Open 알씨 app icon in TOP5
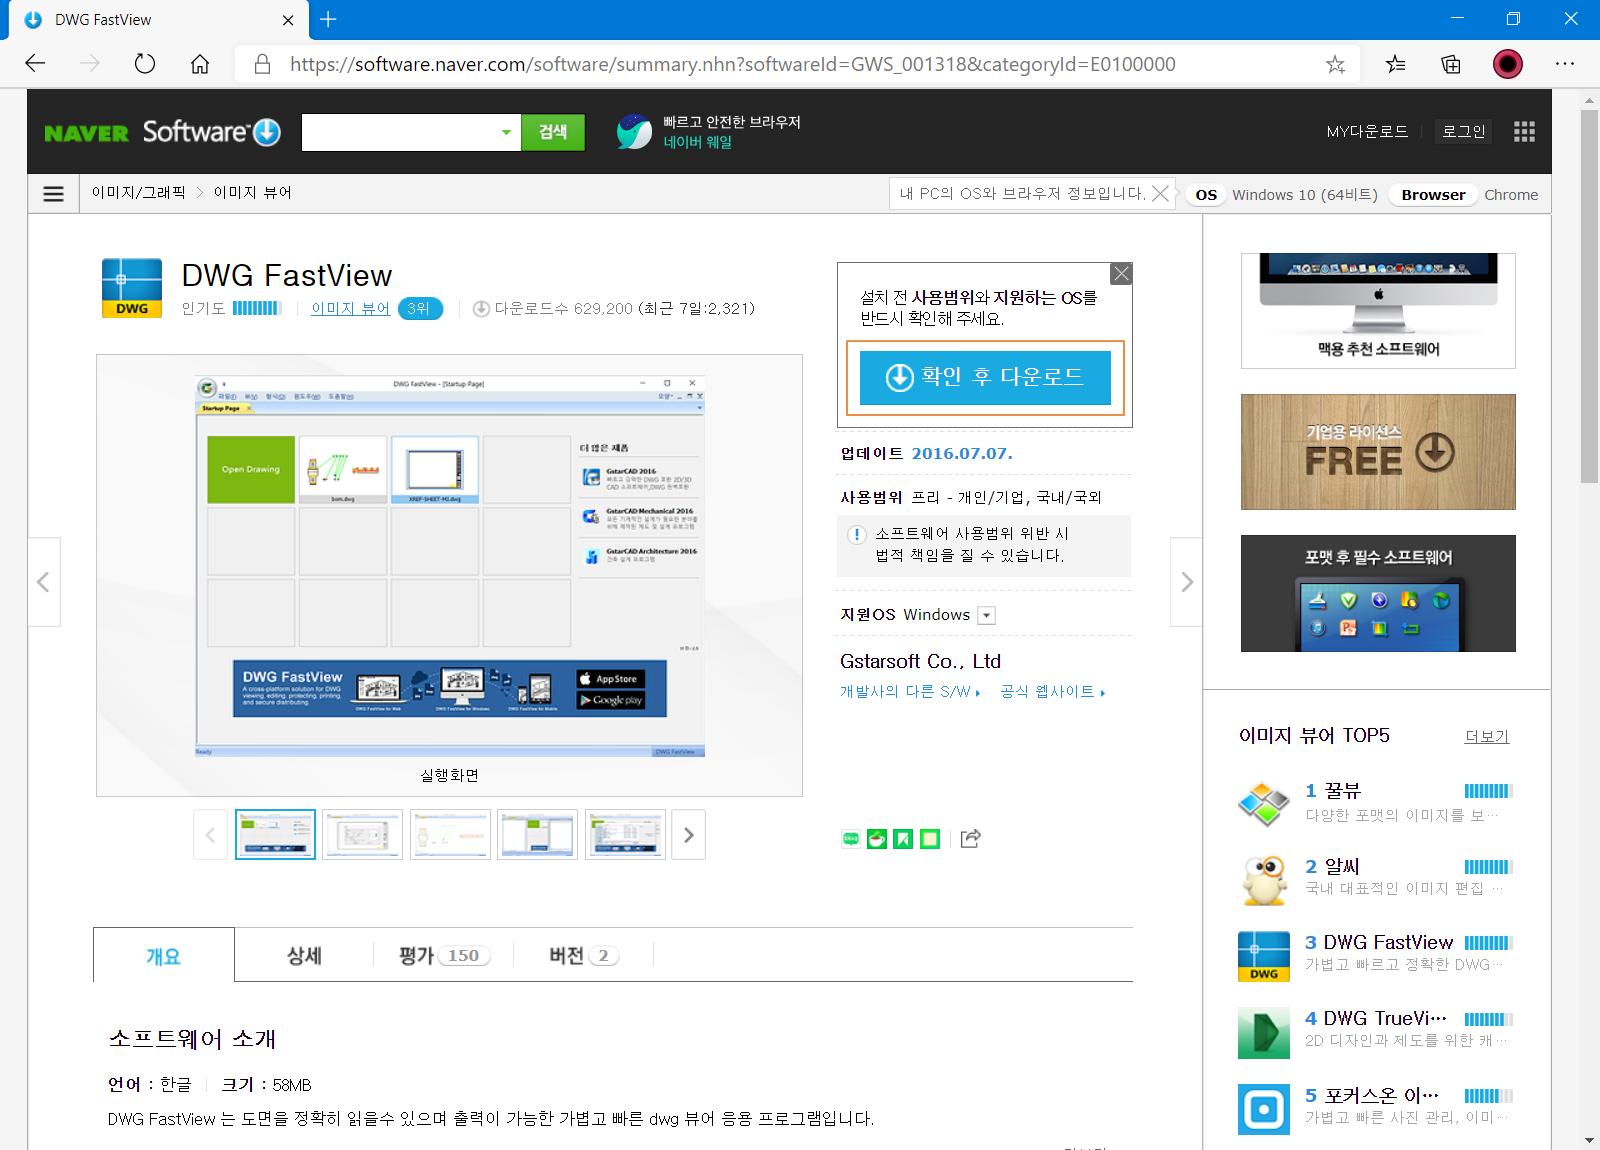1600x1150 pixels. coord(1264,879)
